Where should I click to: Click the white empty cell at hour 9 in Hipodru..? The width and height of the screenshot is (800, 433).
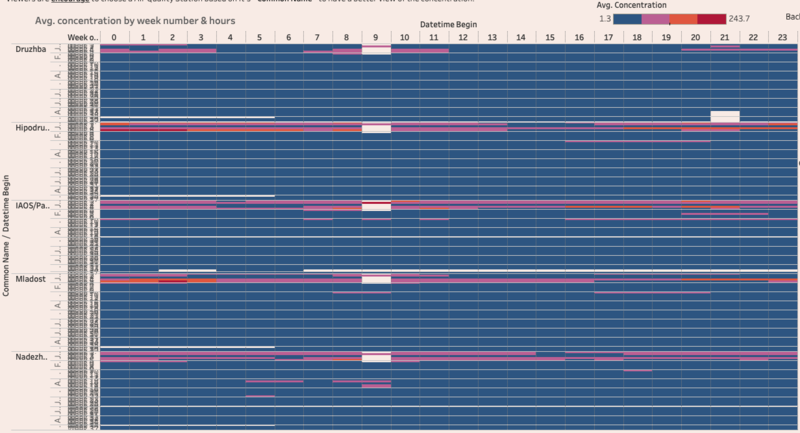(x=377, y=129)
